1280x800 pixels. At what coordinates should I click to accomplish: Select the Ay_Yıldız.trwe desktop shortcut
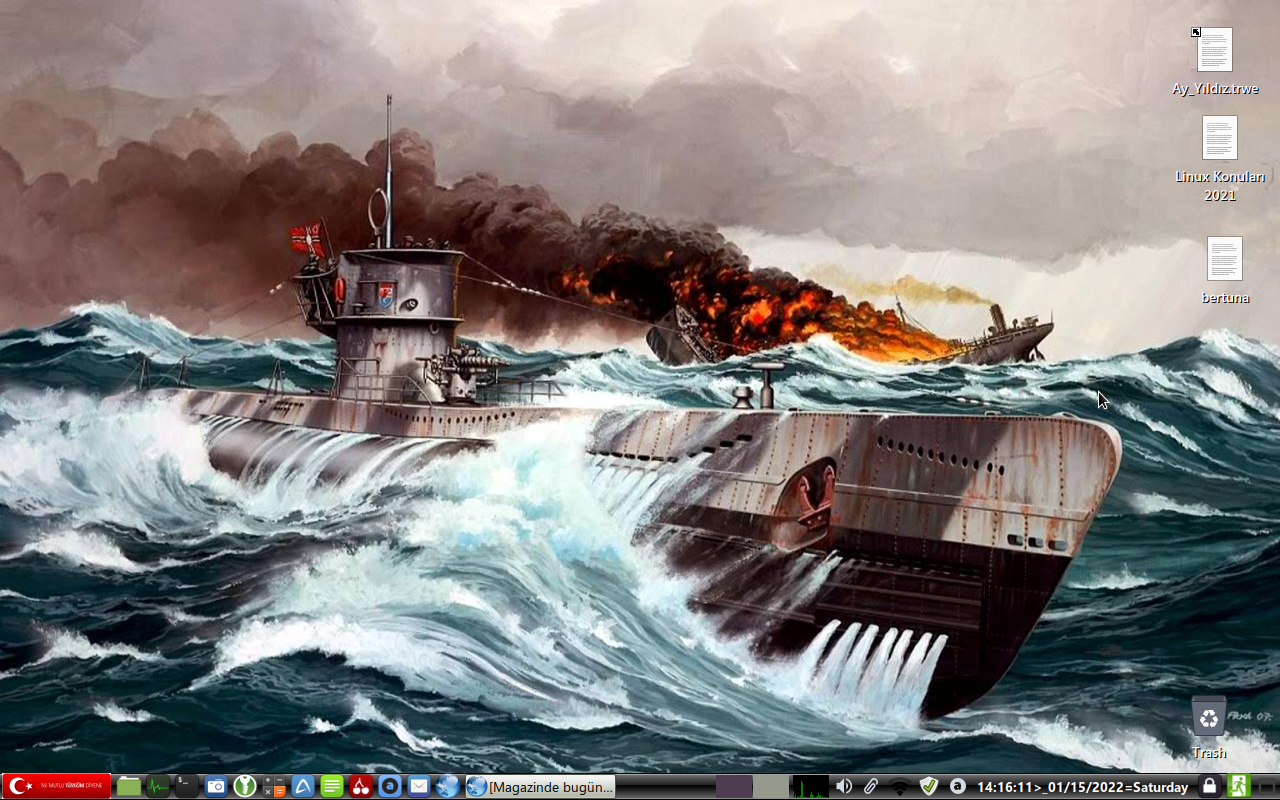point(1215,61)
